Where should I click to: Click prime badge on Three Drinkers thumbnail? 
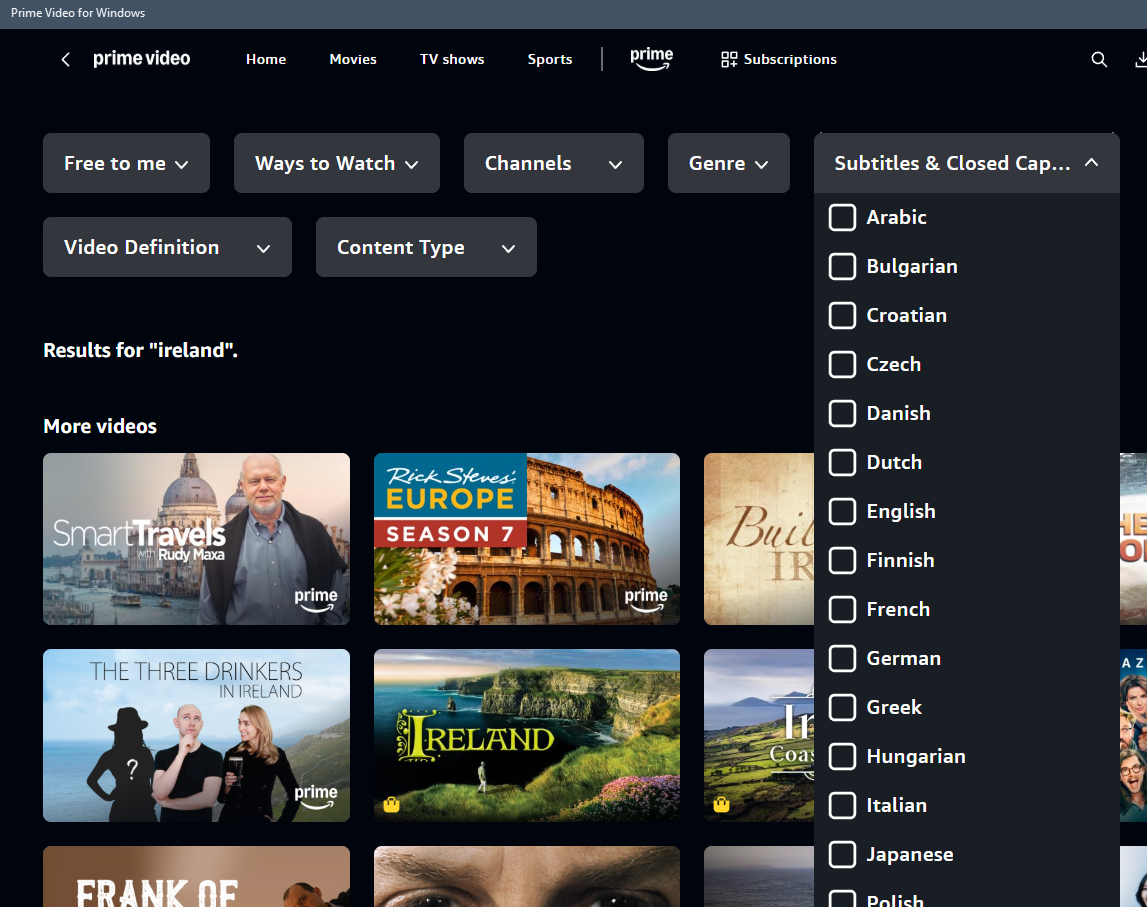click(x=316, y=797)
